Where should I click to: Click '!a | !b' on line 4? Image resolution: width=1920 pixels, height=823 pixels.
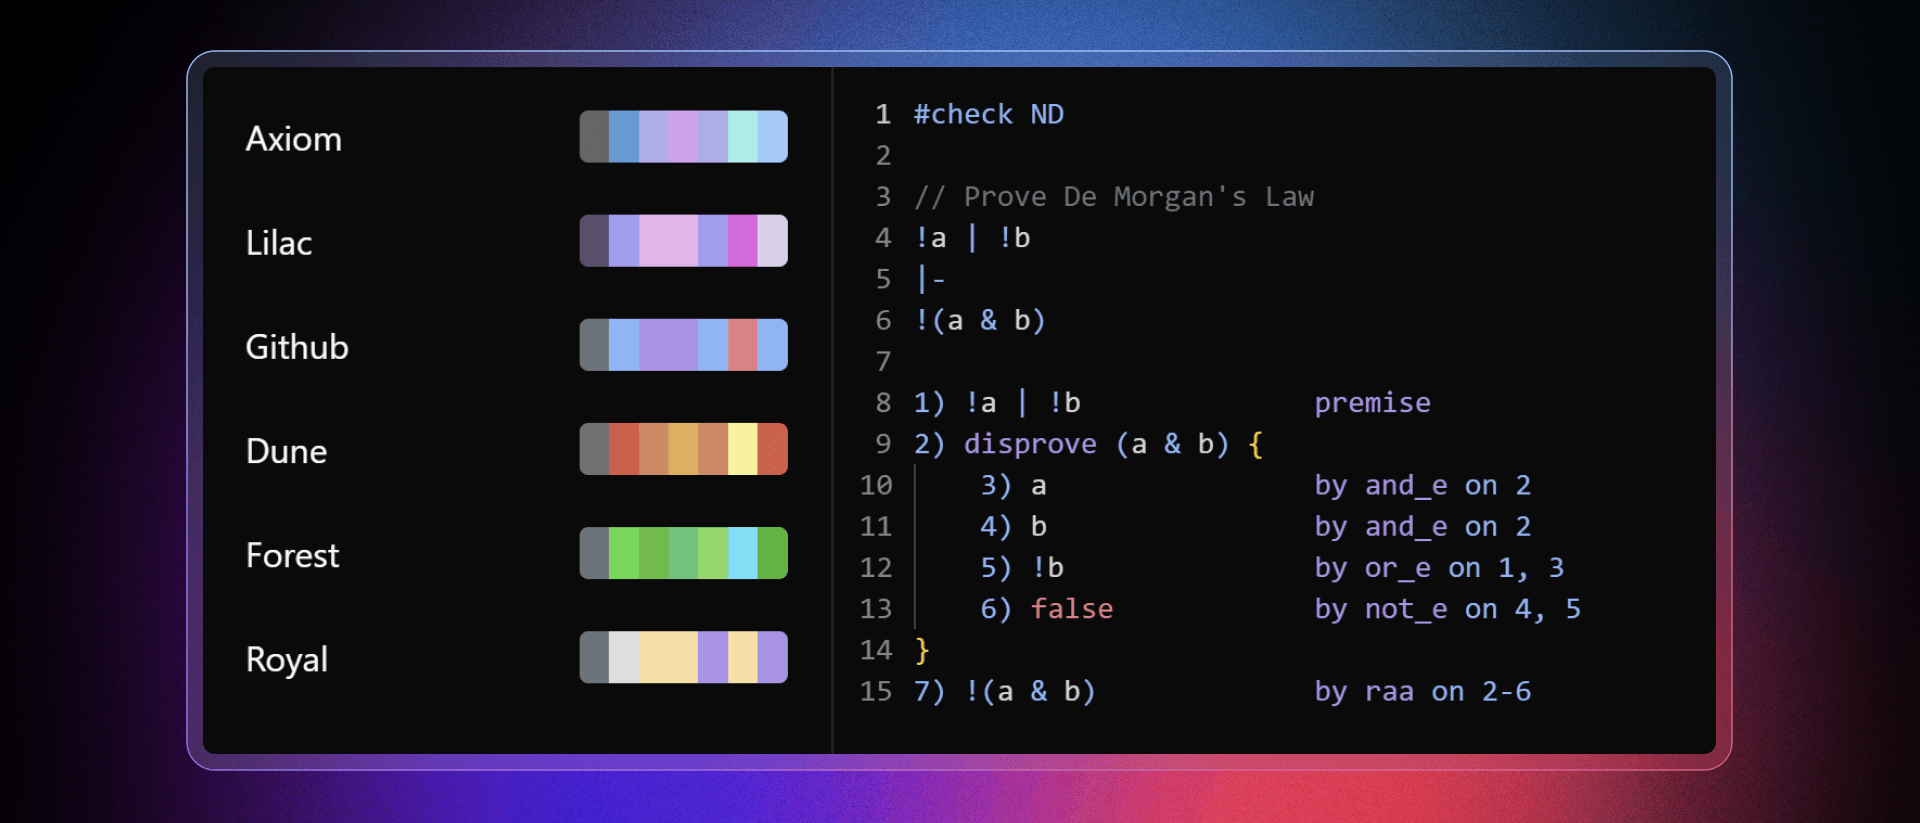[x=973, y=238]
